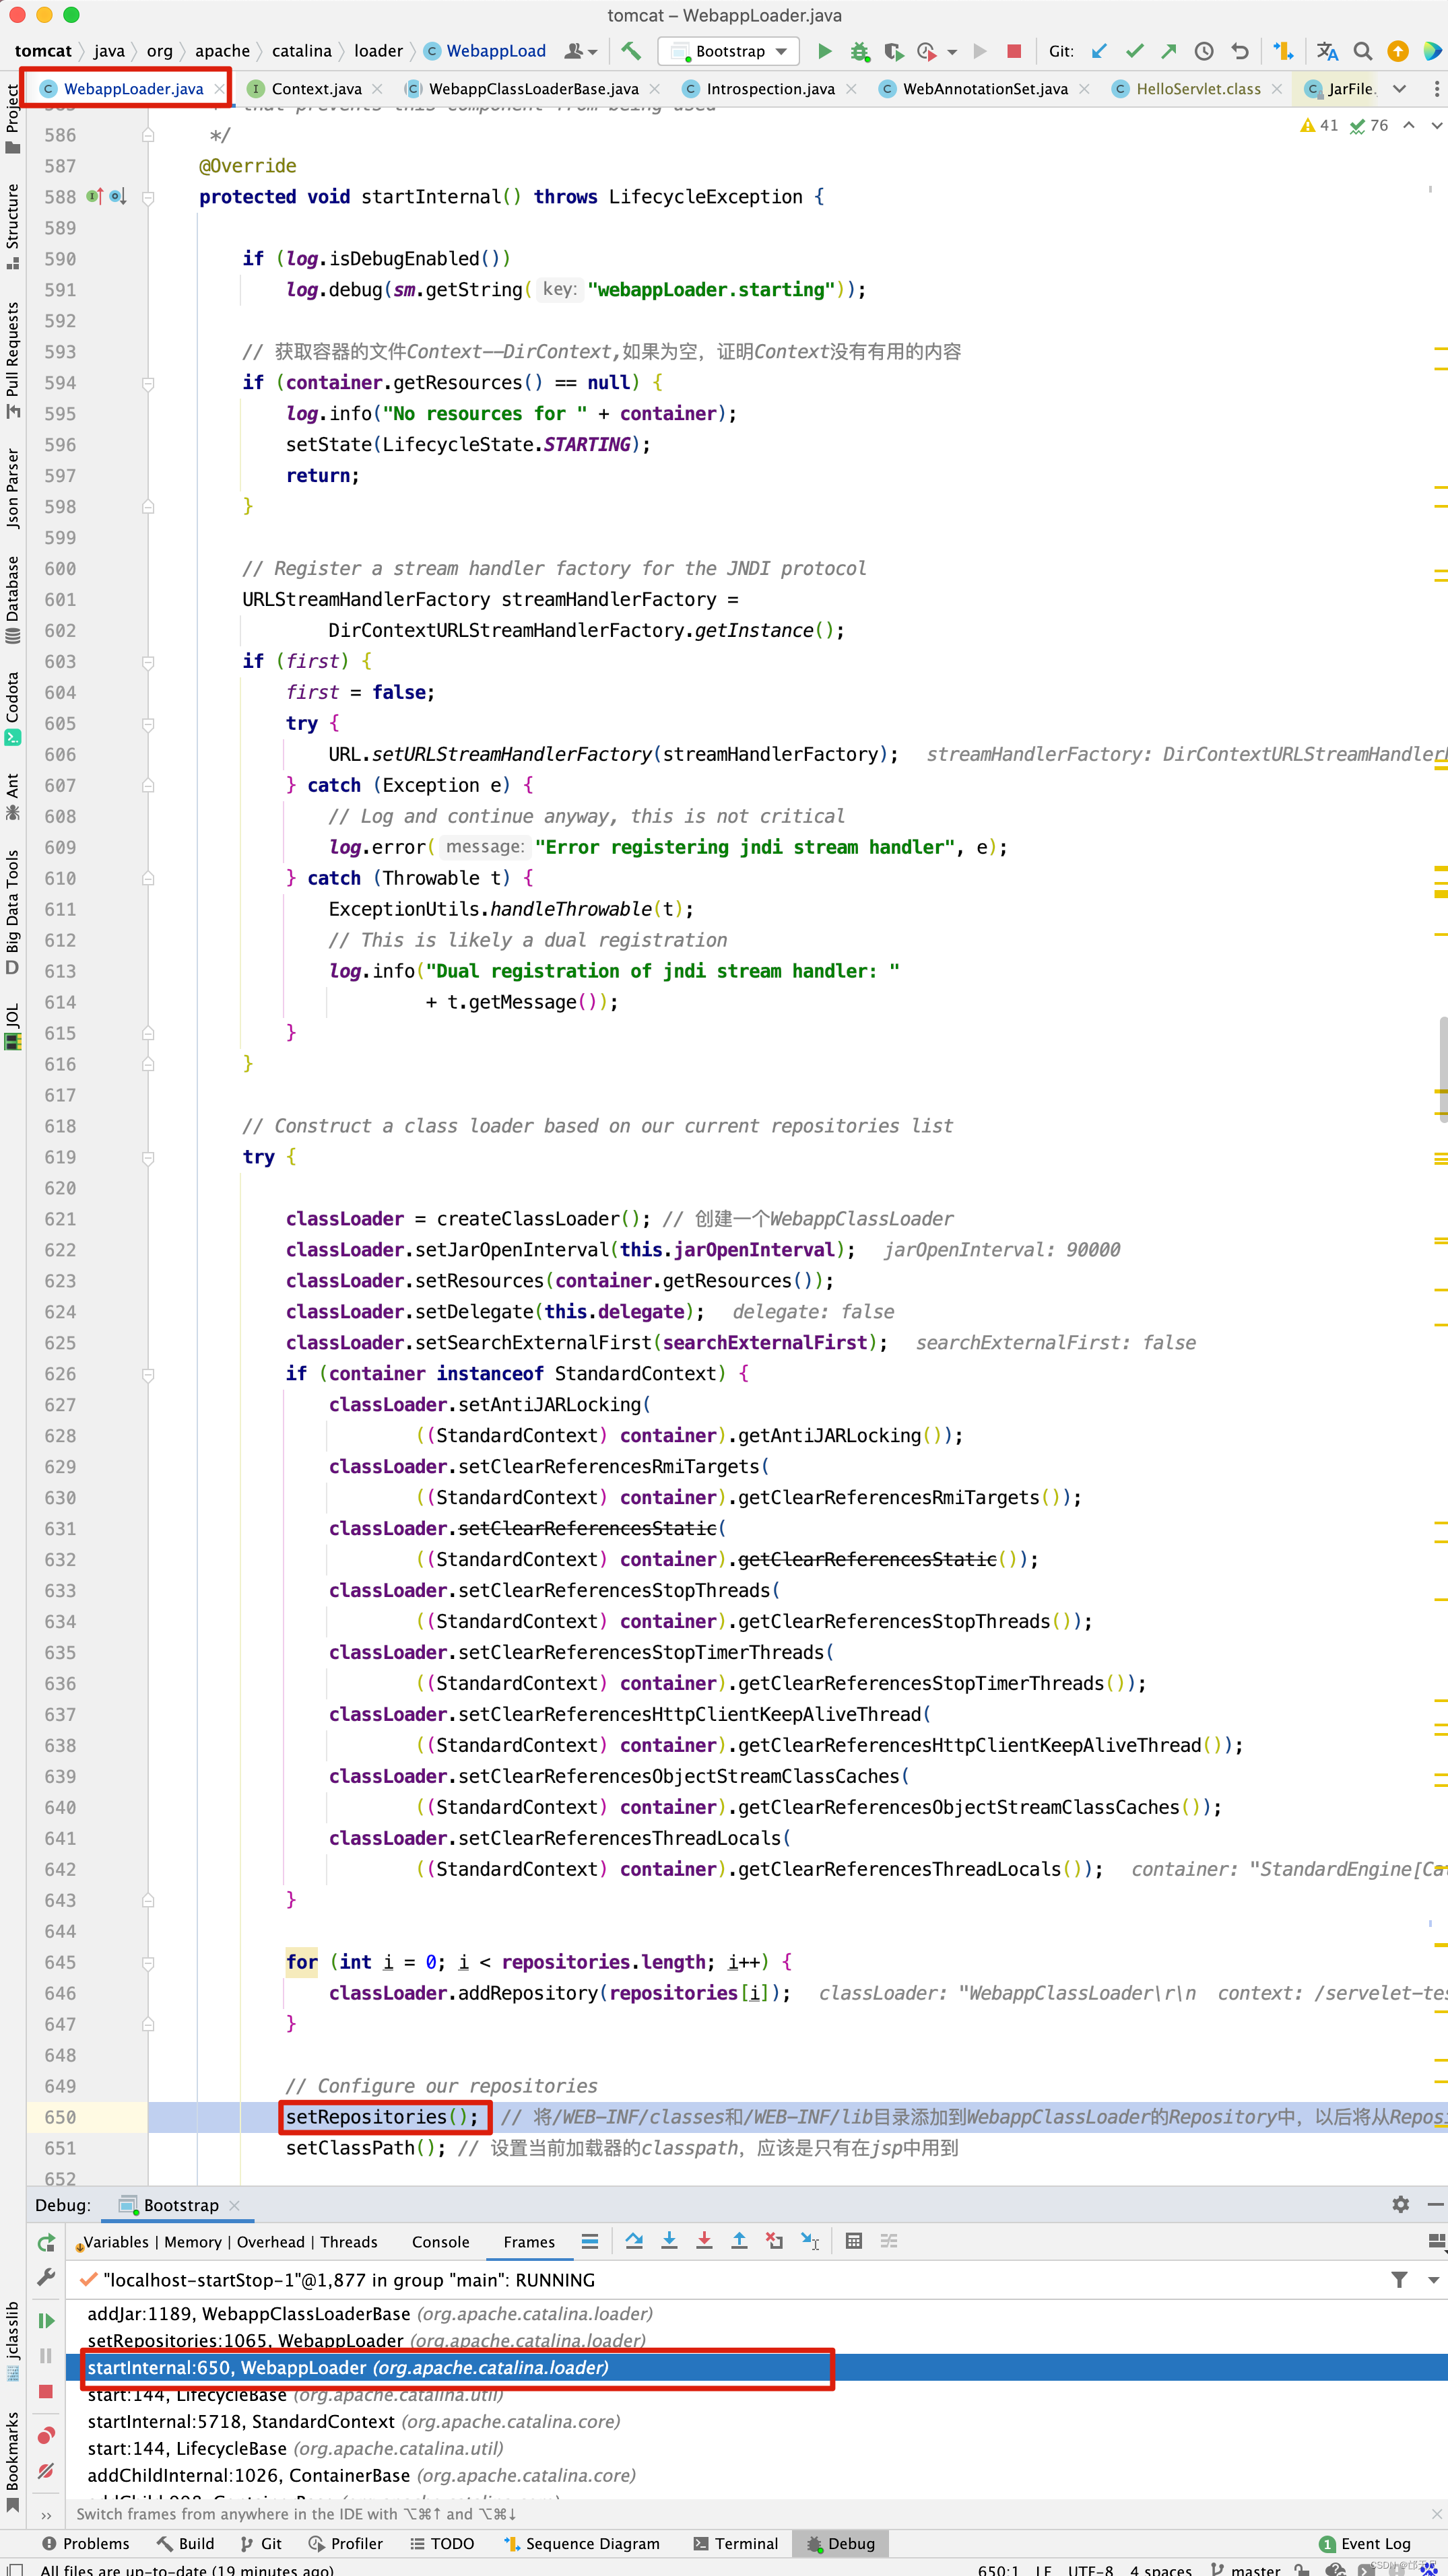Click Git push arrow icon
1448x2576 pixels.
1168,51
